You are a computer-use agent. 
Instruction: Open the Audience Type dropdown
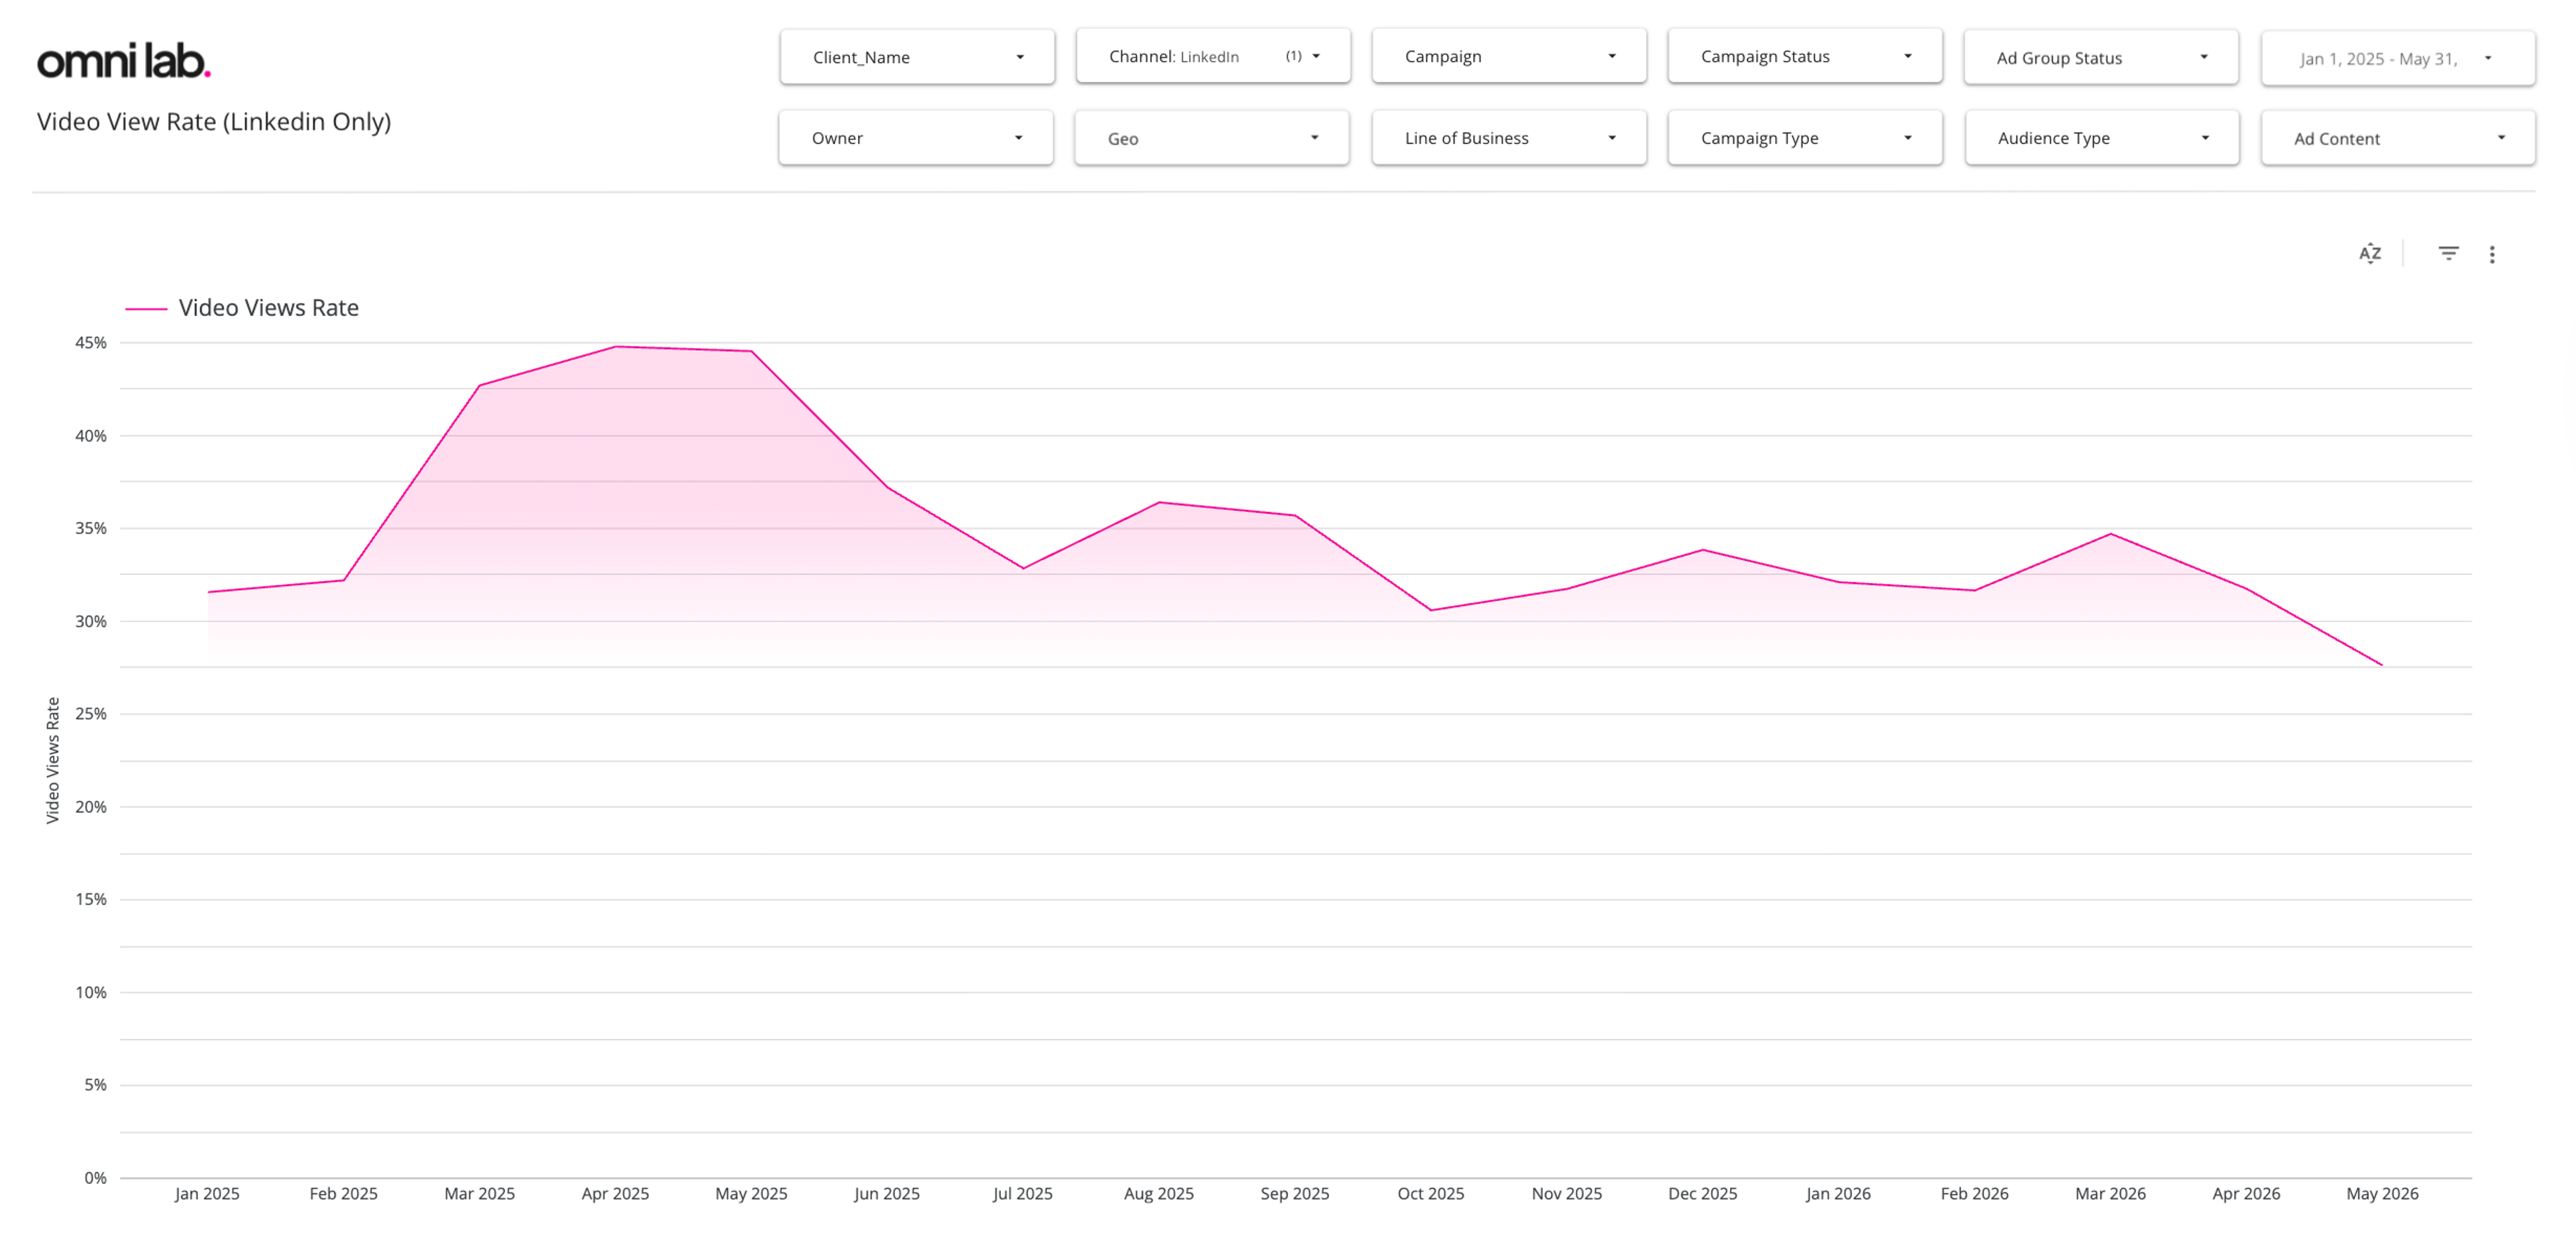(x=2102, y=138)
